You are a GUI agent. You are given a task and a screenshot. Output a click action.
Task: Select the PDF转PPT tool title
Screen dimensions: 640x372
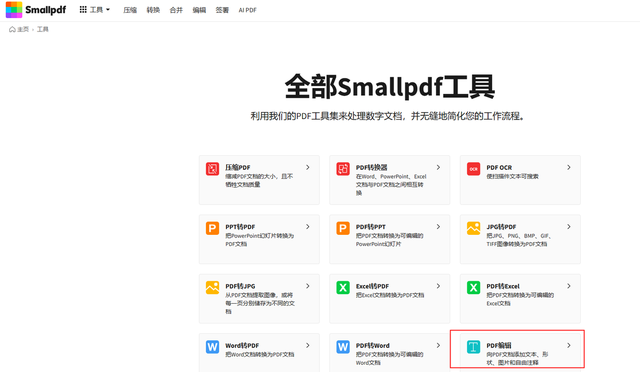[x=371, y=227]
